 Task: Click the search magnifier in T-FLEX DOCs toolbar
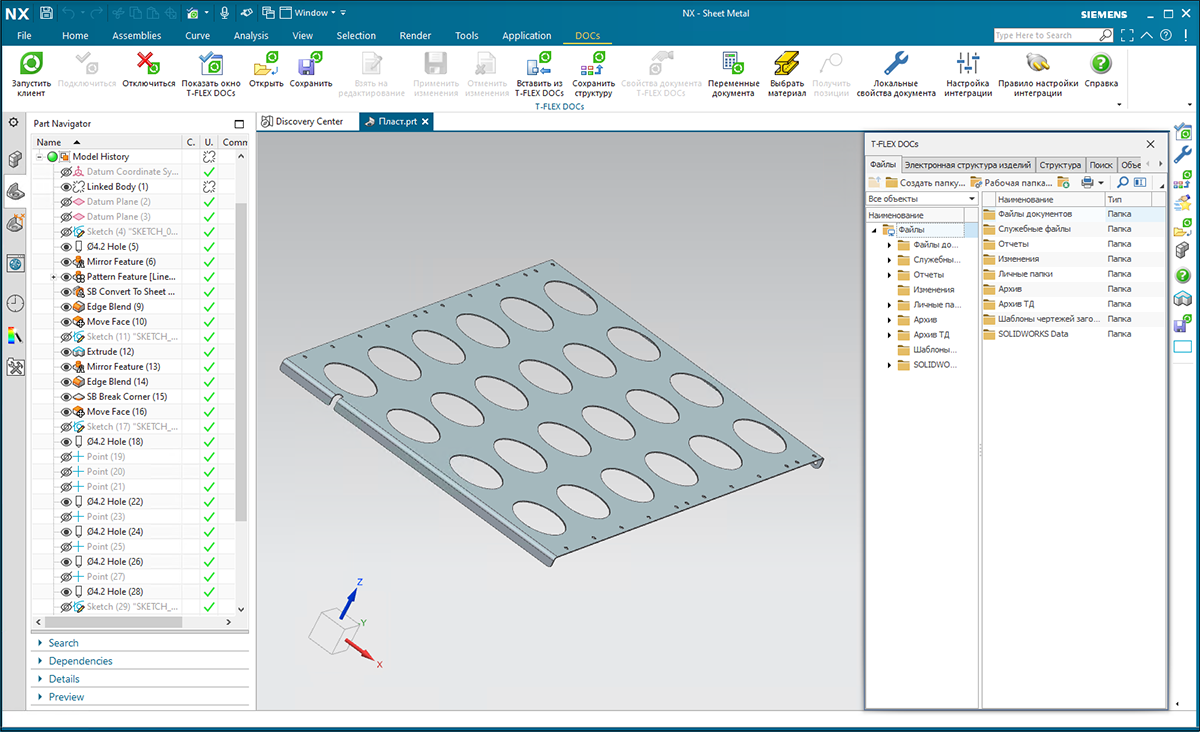pos(1123,183)
